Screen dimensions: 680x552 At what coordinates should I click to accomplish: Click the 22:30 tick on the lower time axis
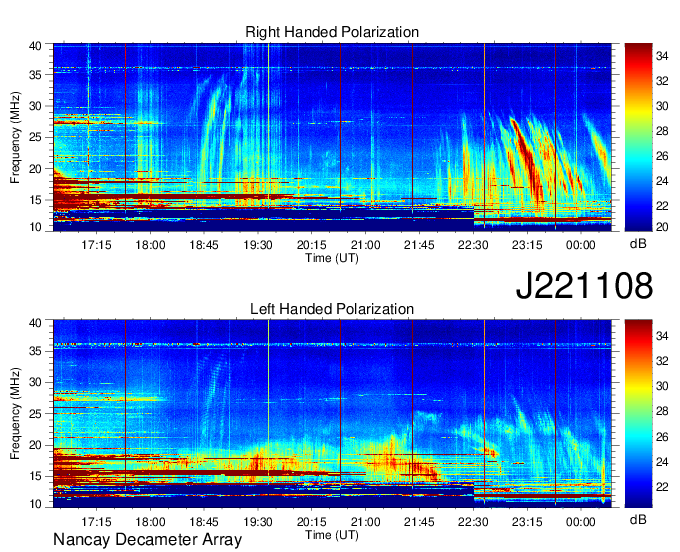click(473, 521)
